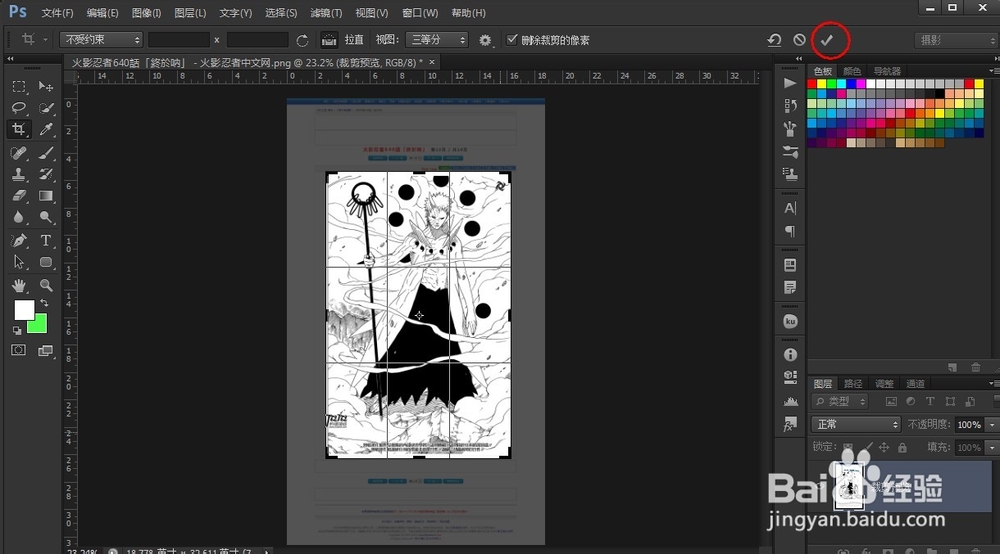Image resolution: width=1000 pixels, height=554 pixels.
Task: Toggle adjustment layer filter
Action: coord(911,402)
